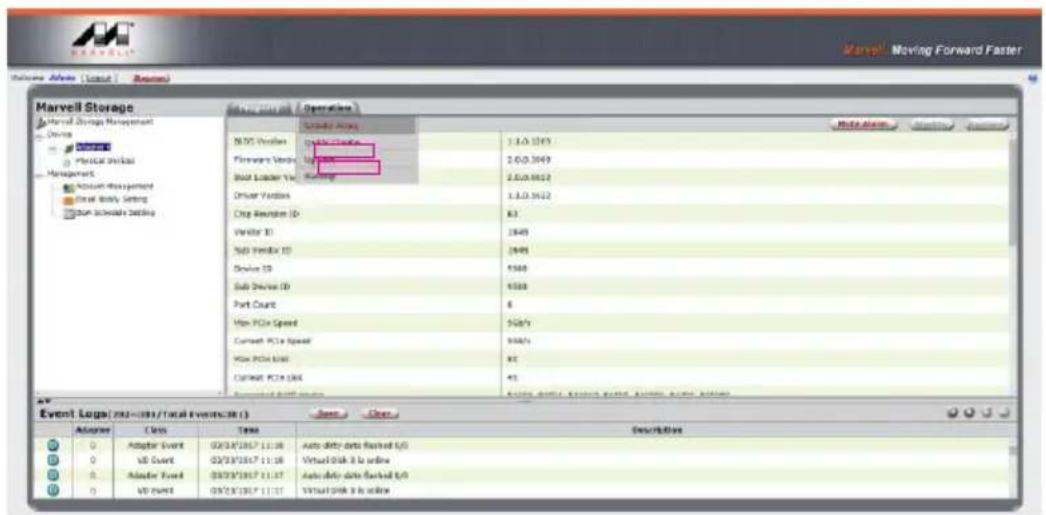The image size is (1046, 515).
Task: Select the highlighted Adapter 0 tree item
Action: 93,147
